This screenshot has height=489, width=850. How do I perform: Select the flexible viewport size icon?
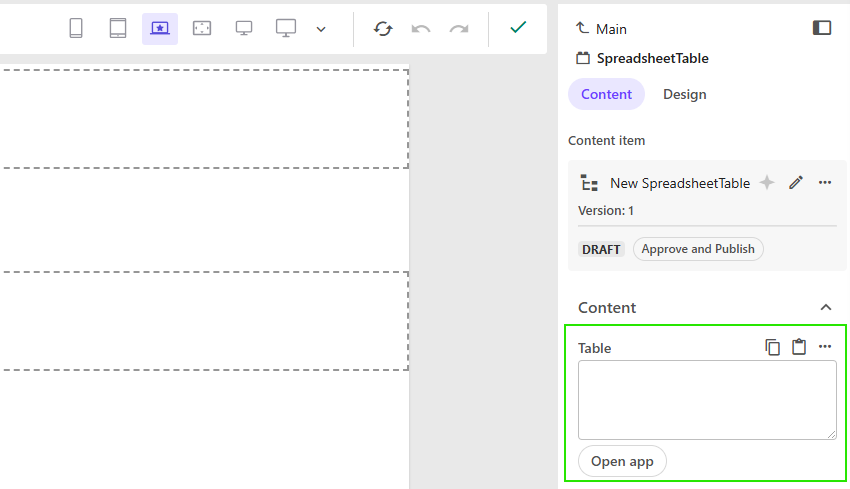pyautogui.click(x=202, y=28)
